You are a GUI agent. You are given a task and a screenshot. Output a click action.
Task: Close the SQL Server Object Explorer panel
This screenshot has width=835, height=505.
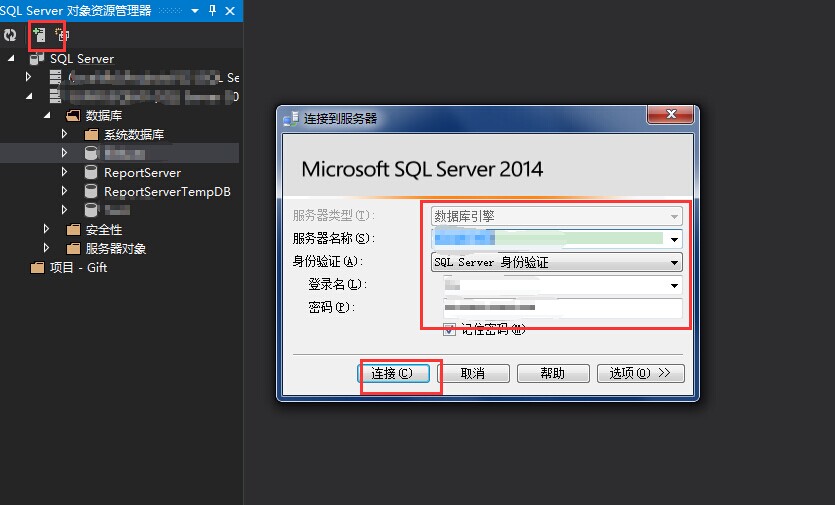[x=230, y=11]
